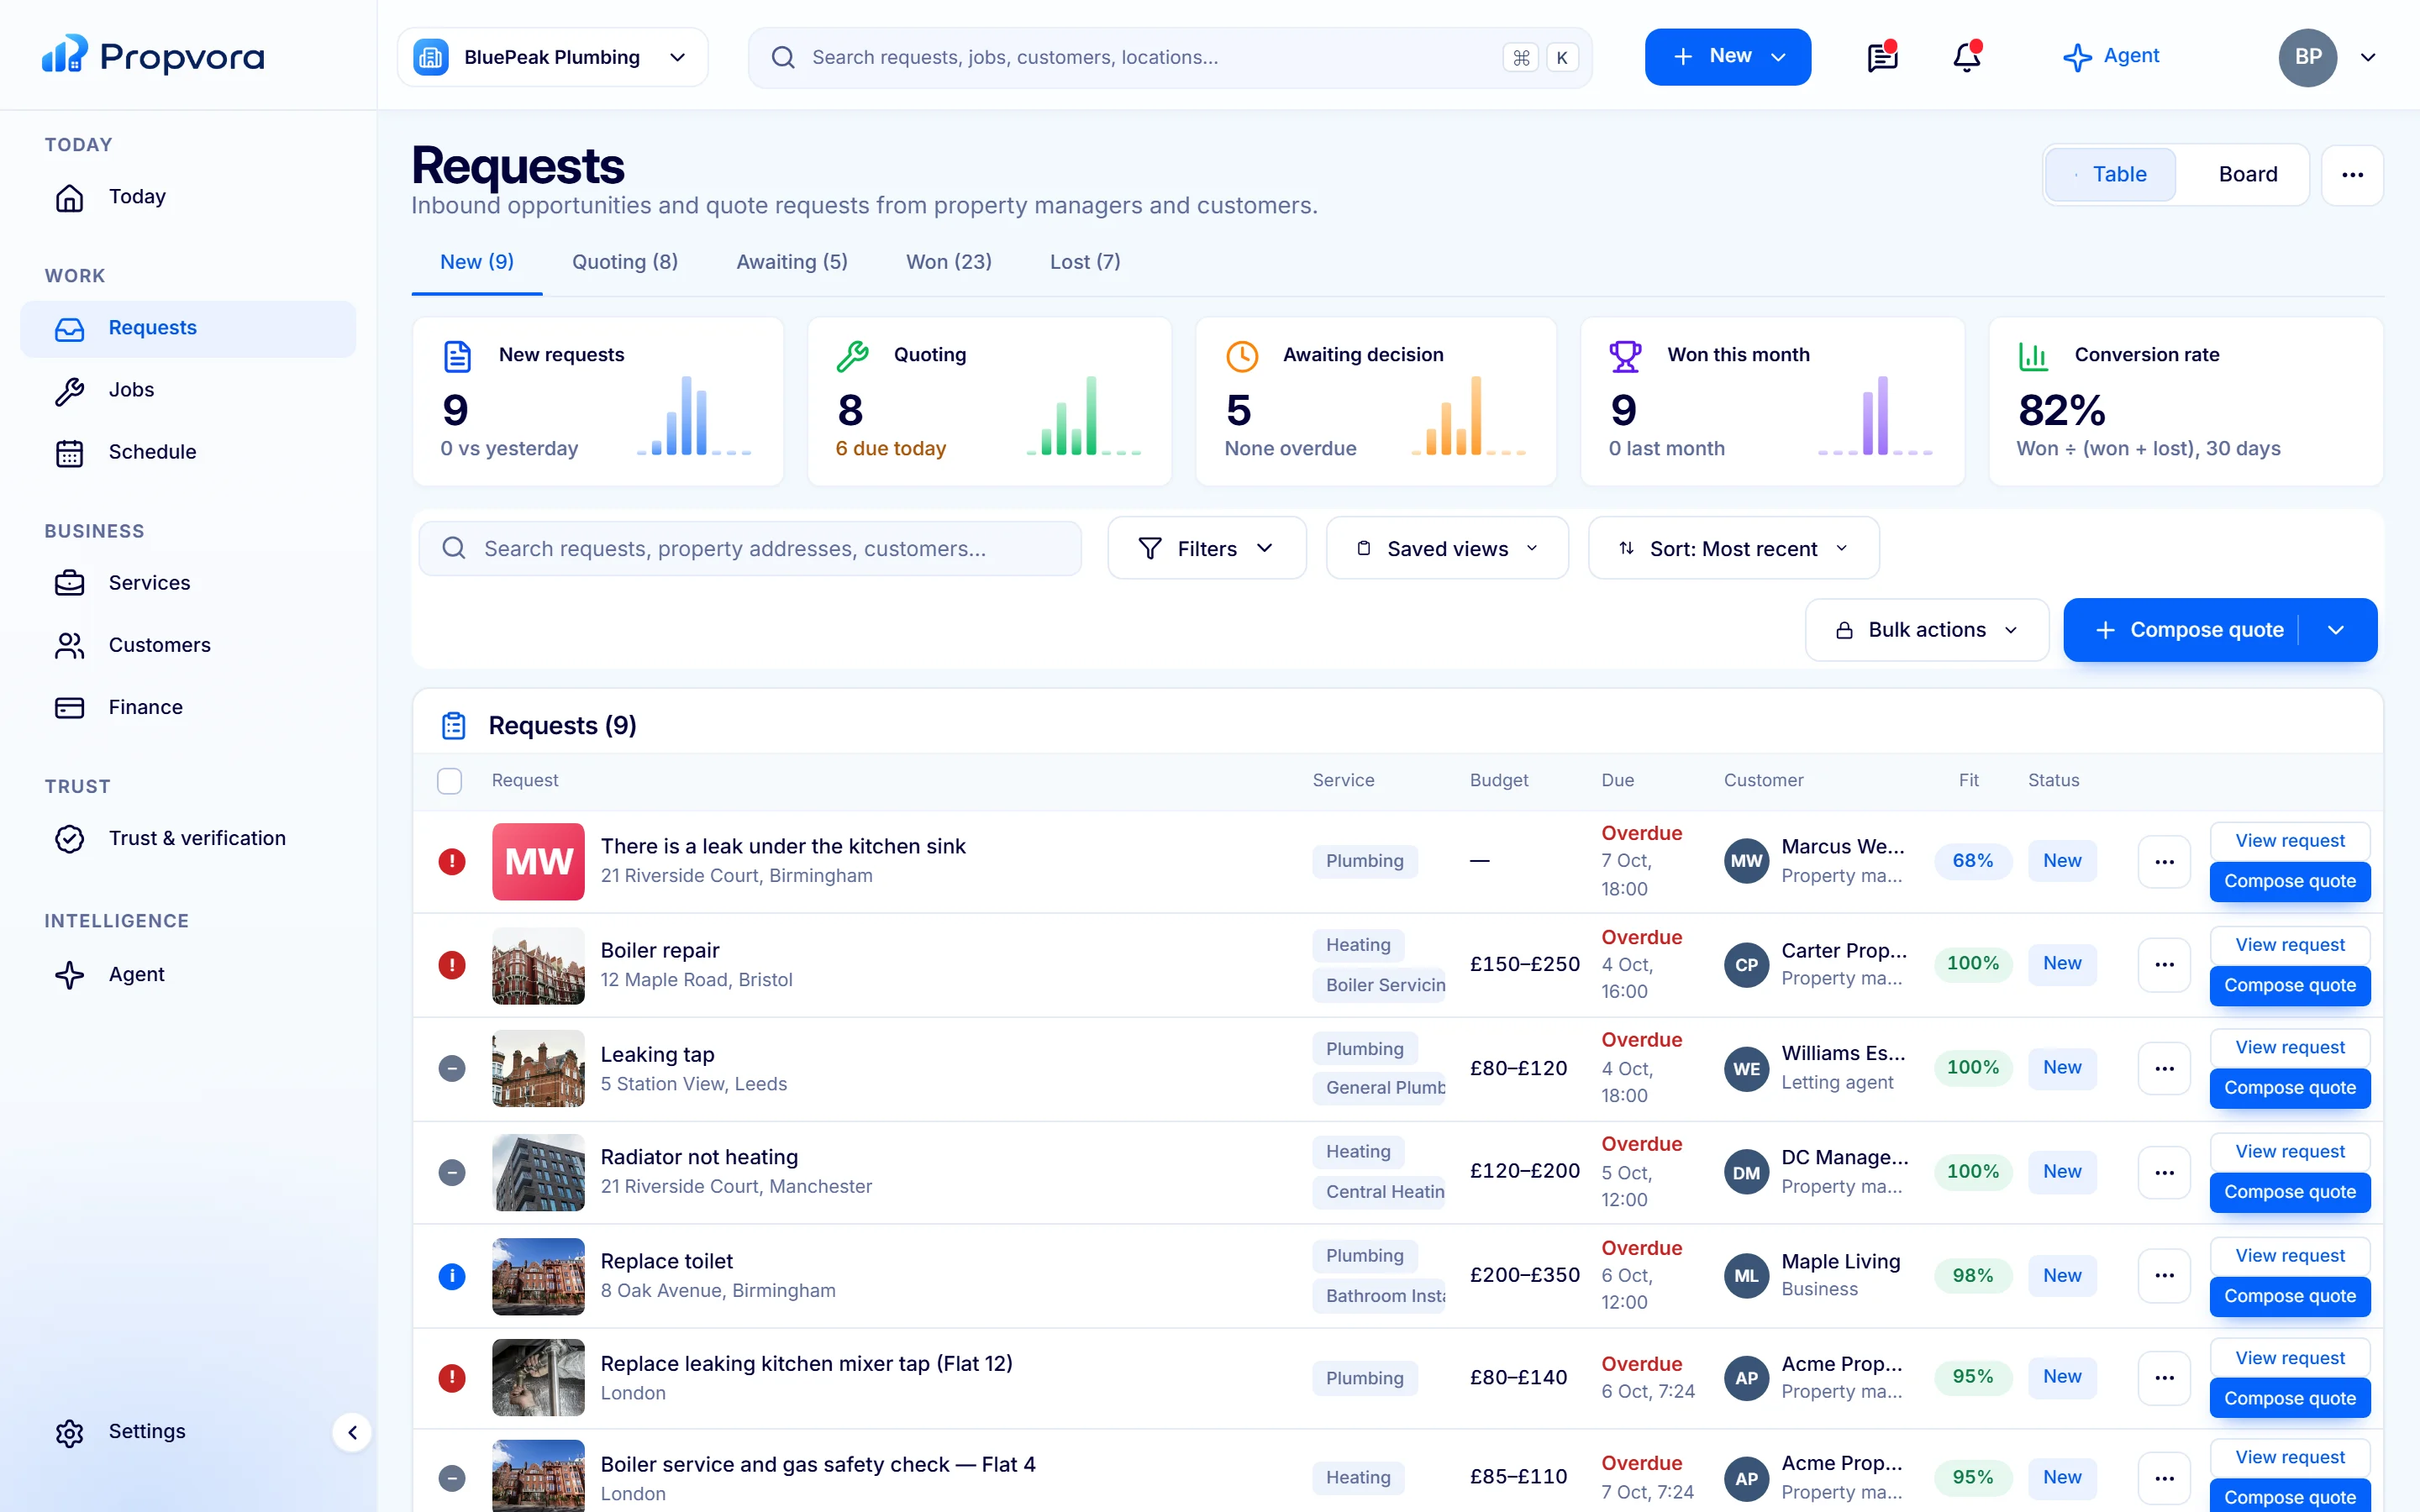Switch to the Lost (7) tab
Image resolution: width=2420 pixels, height=1512 pixels.
1085,262
